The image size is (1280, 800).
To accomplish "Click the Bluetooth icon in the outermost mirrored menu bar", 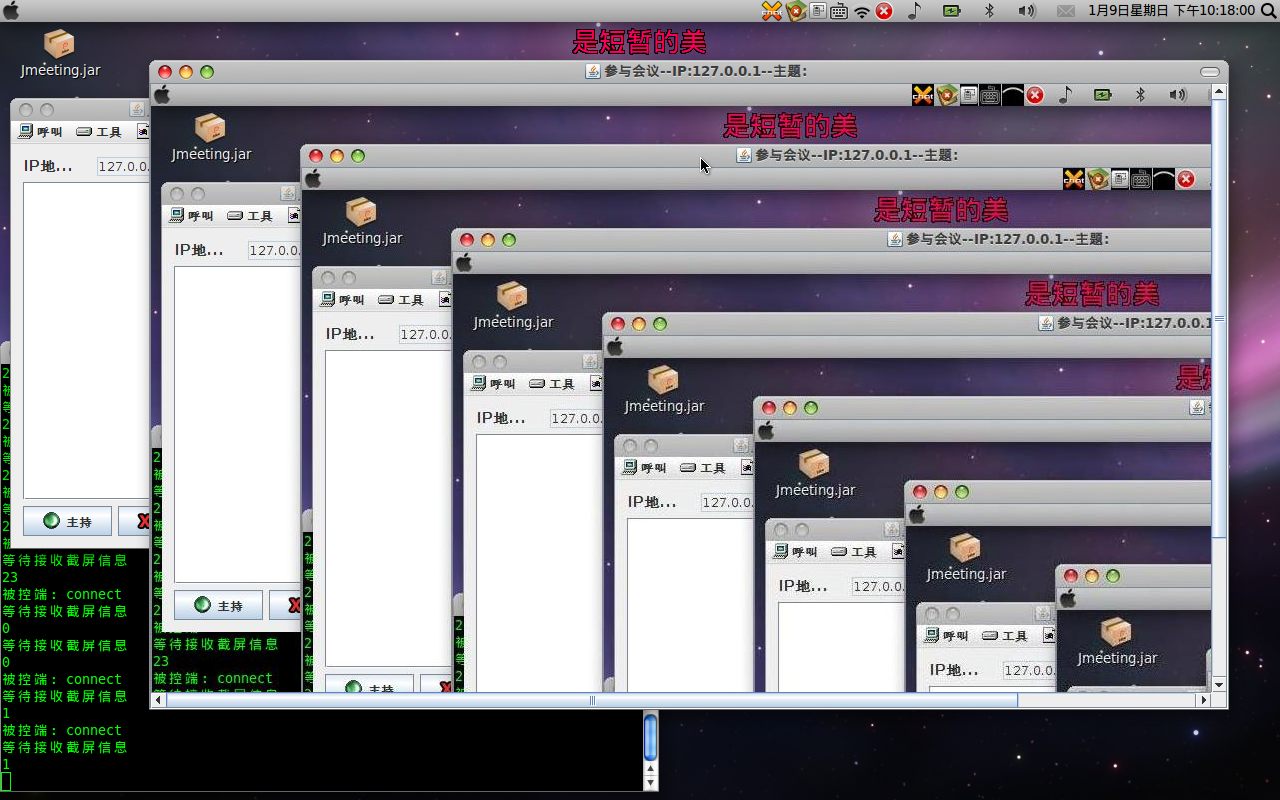I will pos(1140,95).
